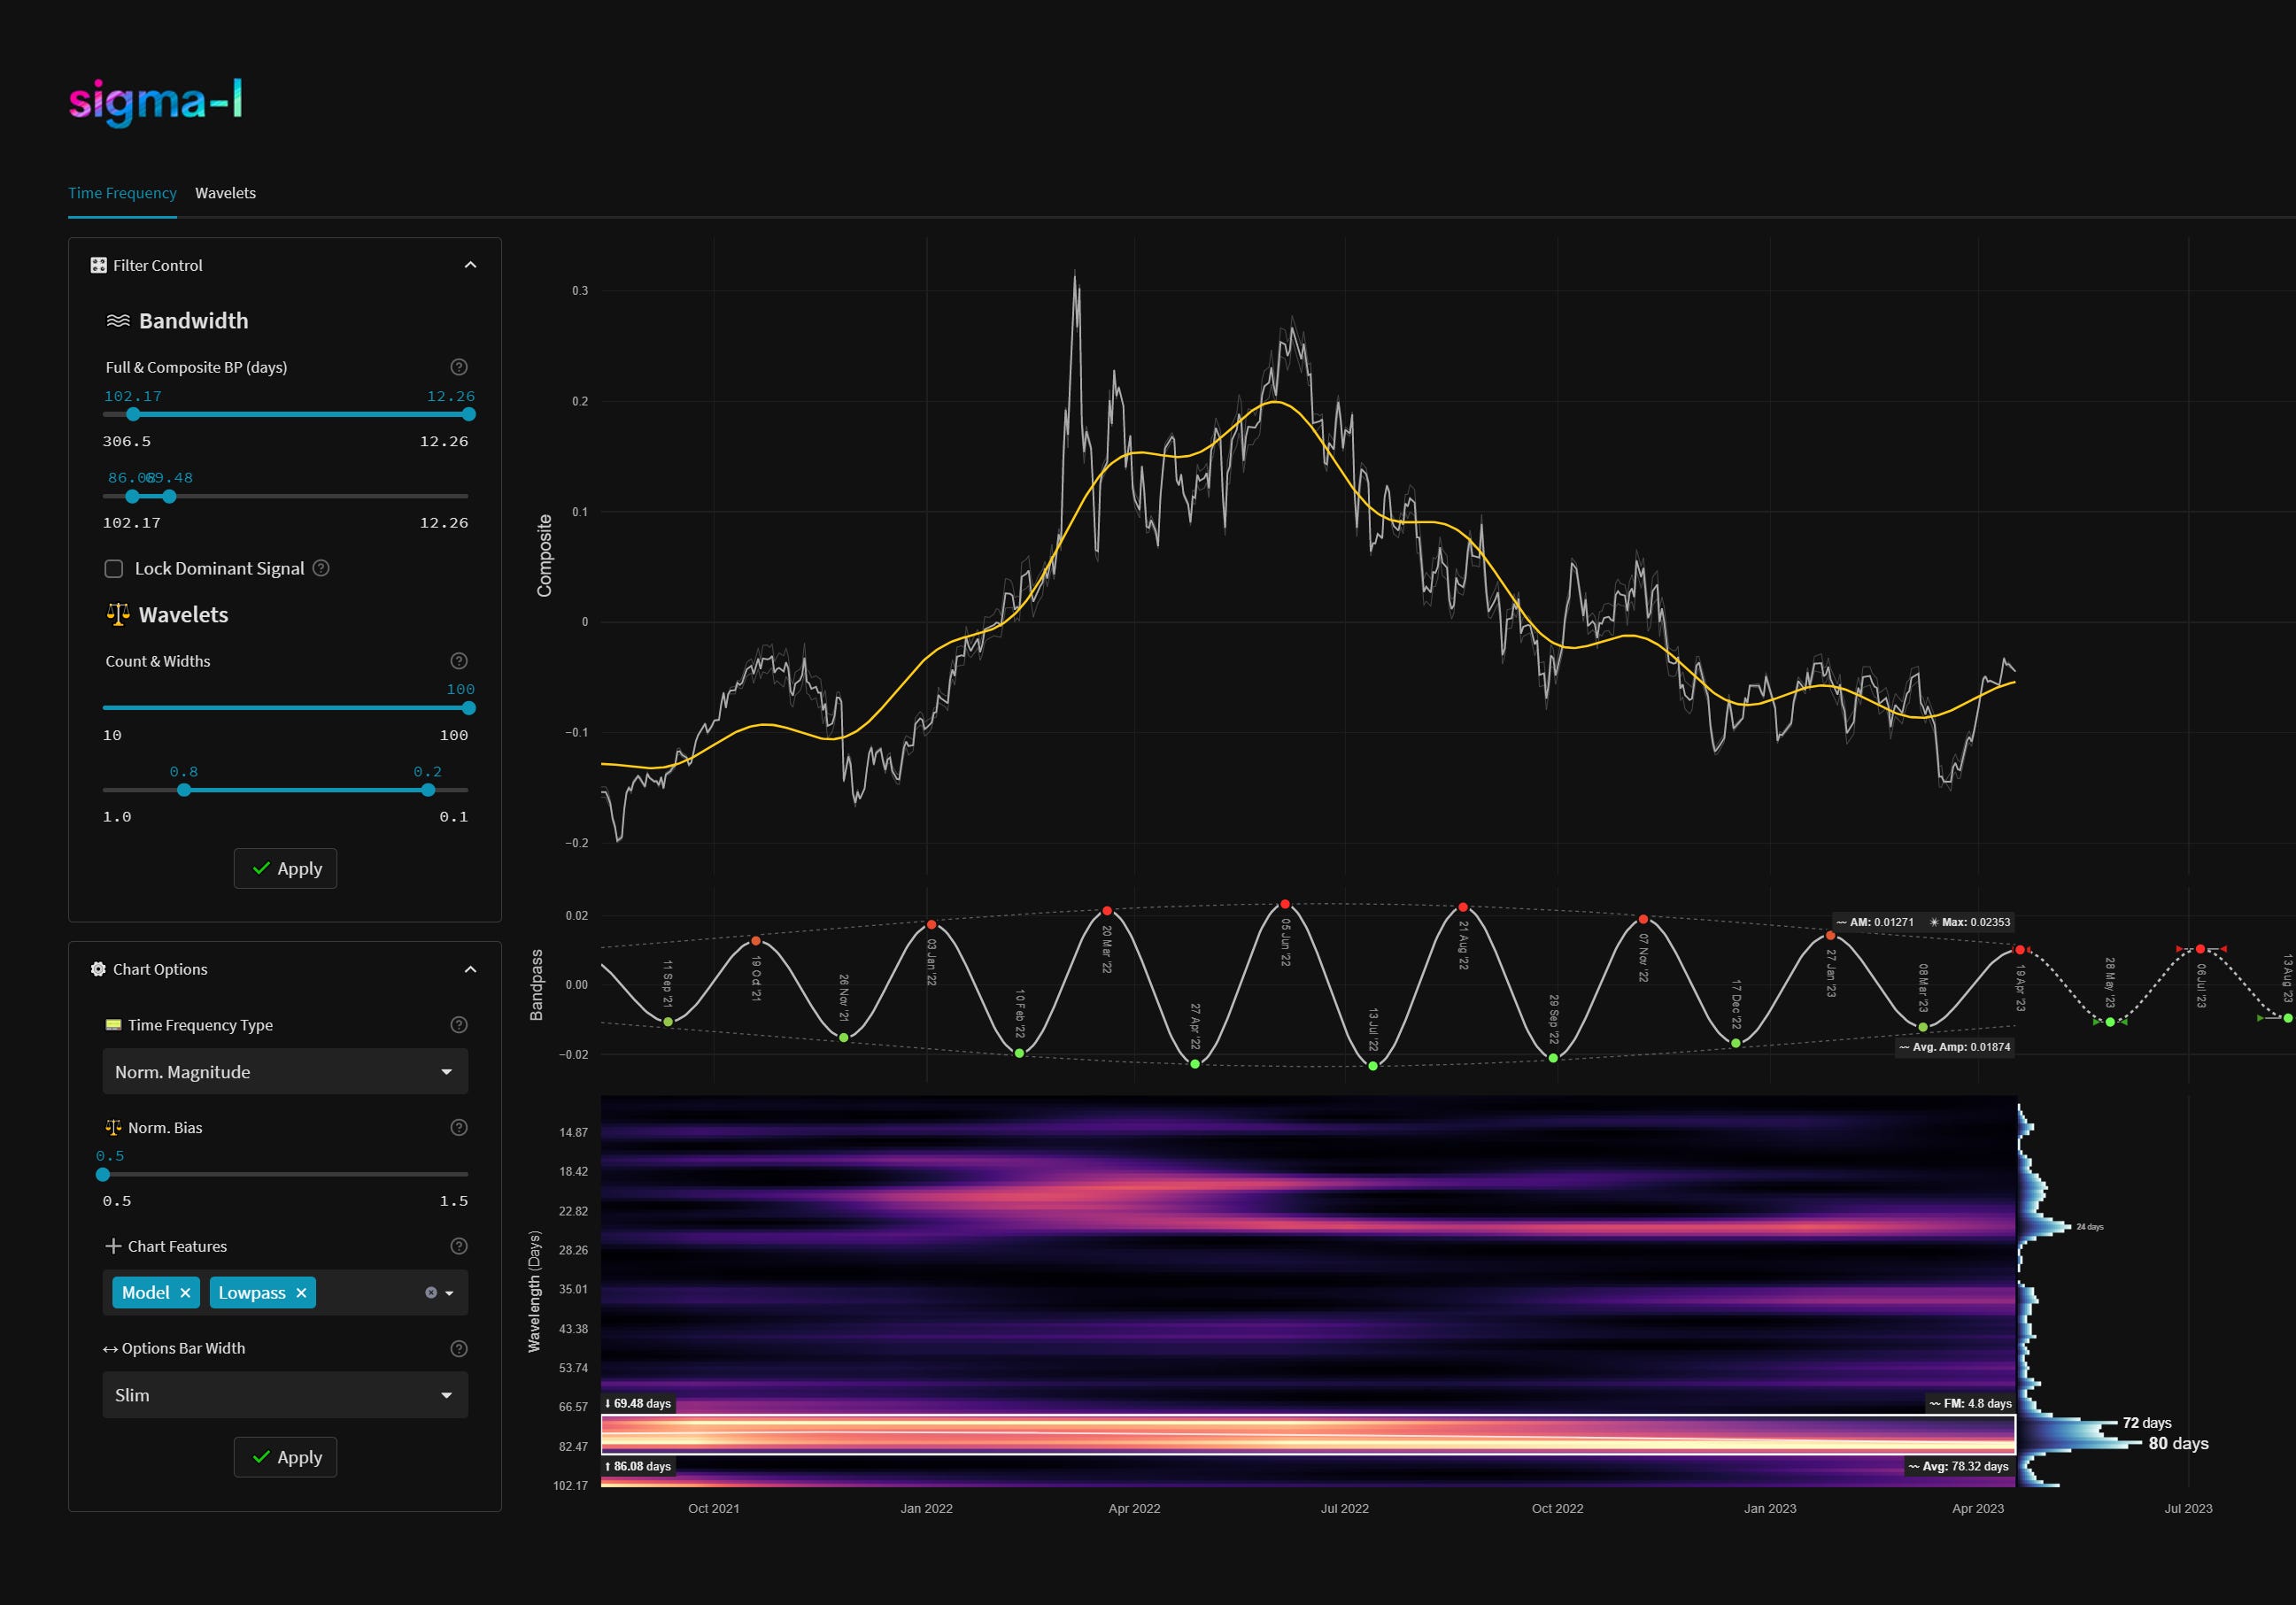Image resolution: width=2296 pixels, height=1605 pixels.
Task: Click the Options Bar Width arrows icon
Action: (110, 1349)
